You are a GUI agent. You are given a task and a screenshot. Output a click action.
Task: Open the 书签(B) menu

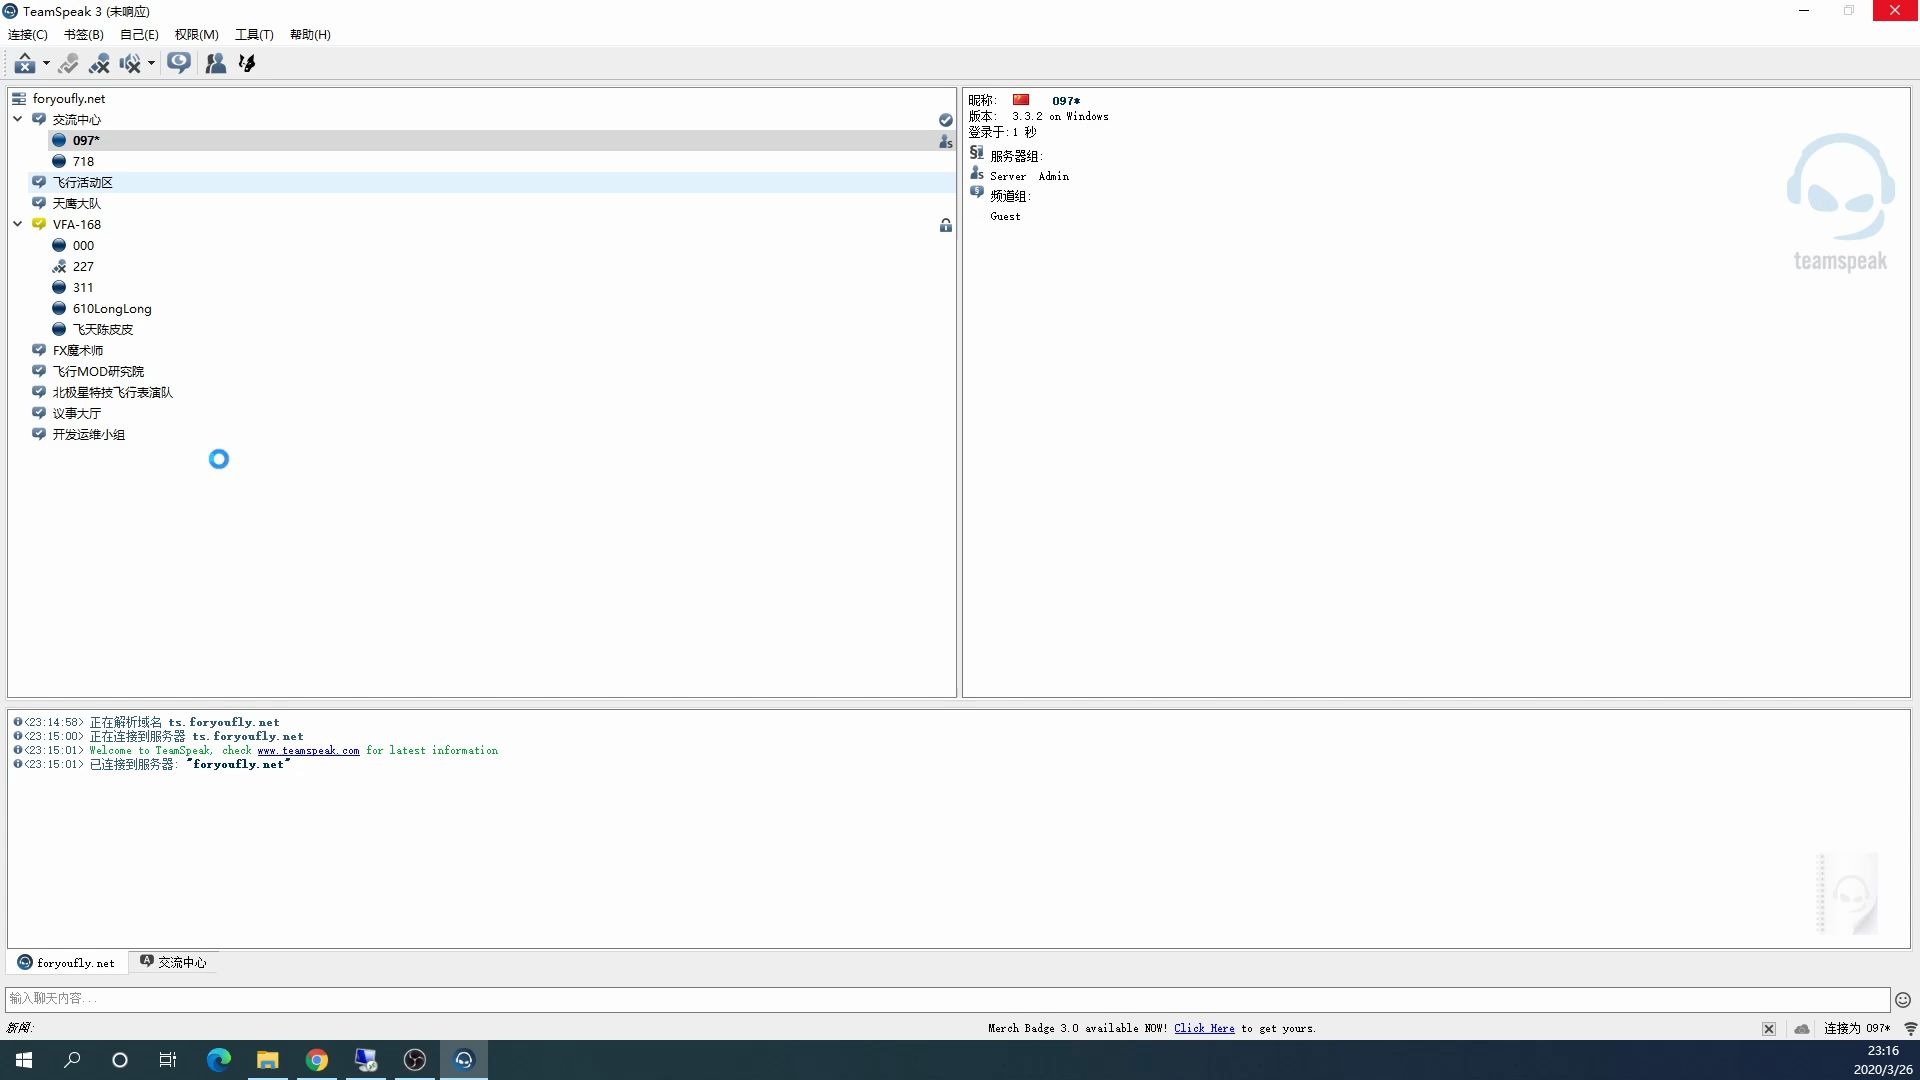pyautogui.click(x=83, y=34)
